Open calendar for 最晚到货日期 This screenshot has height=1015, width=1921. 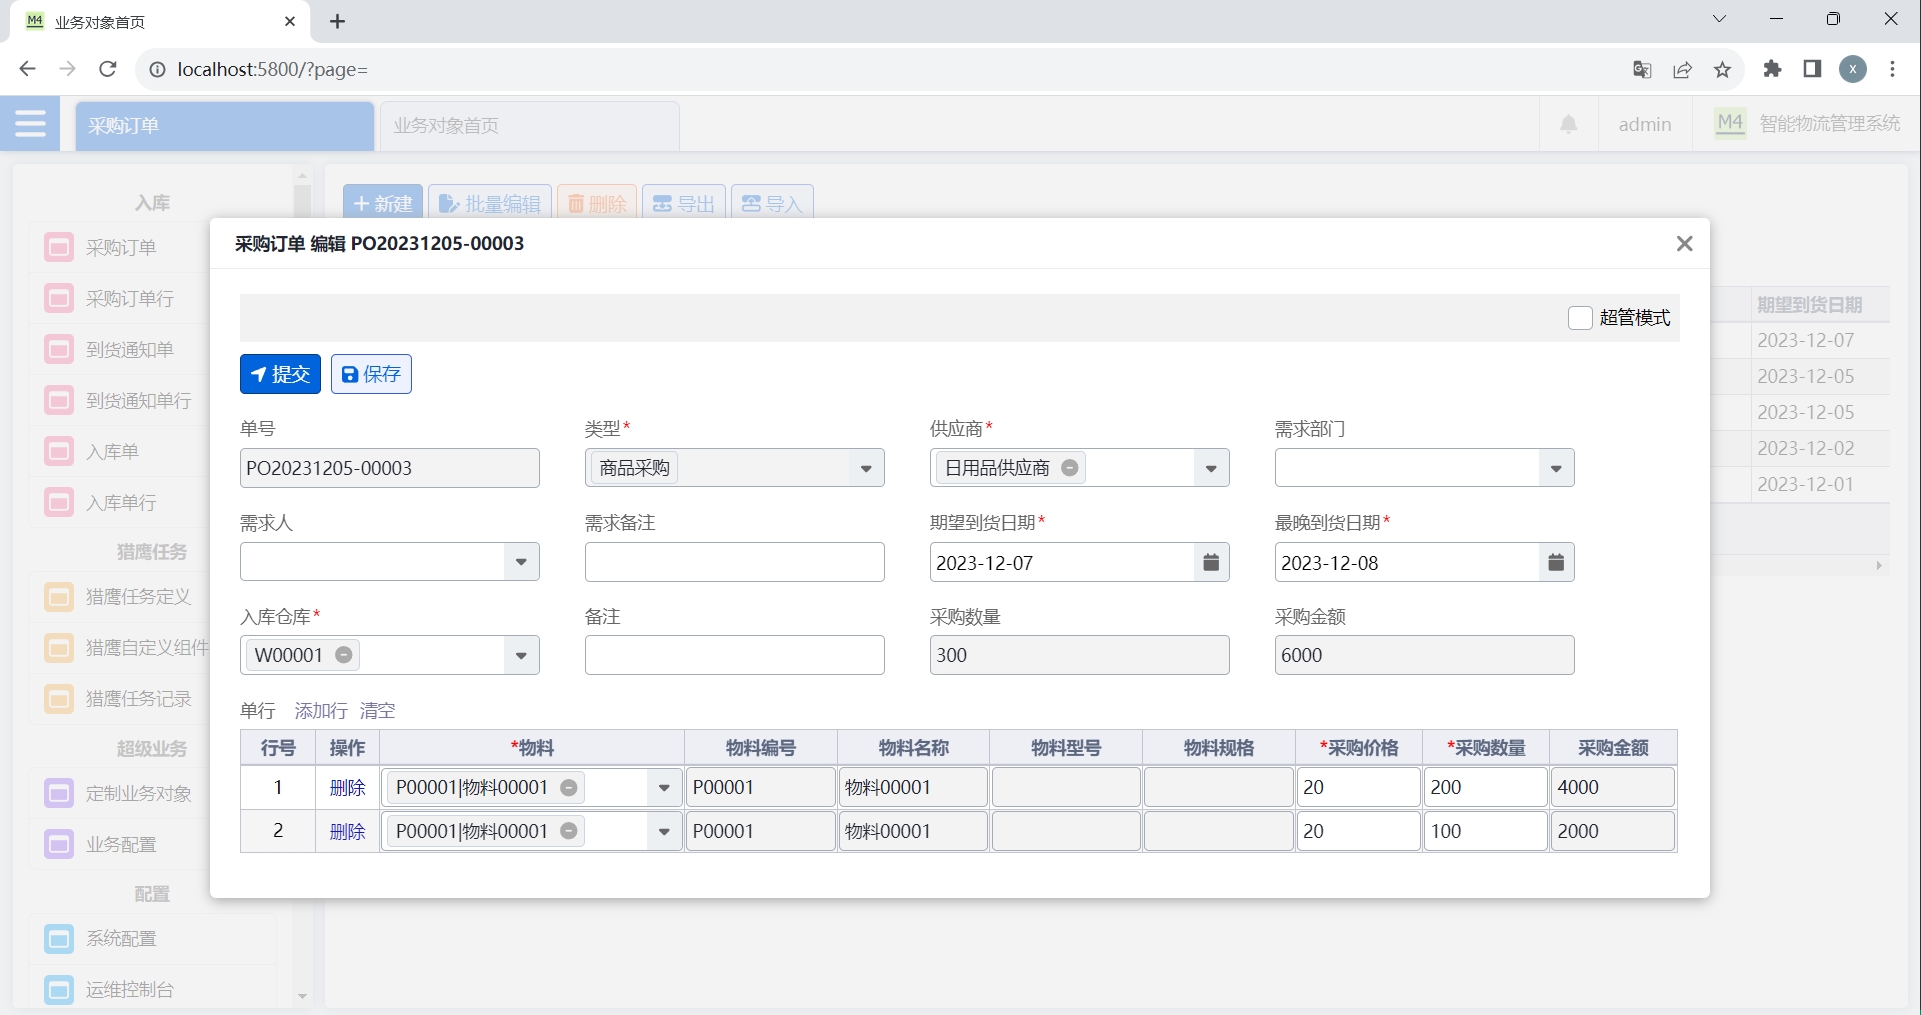coord(1556,562)
